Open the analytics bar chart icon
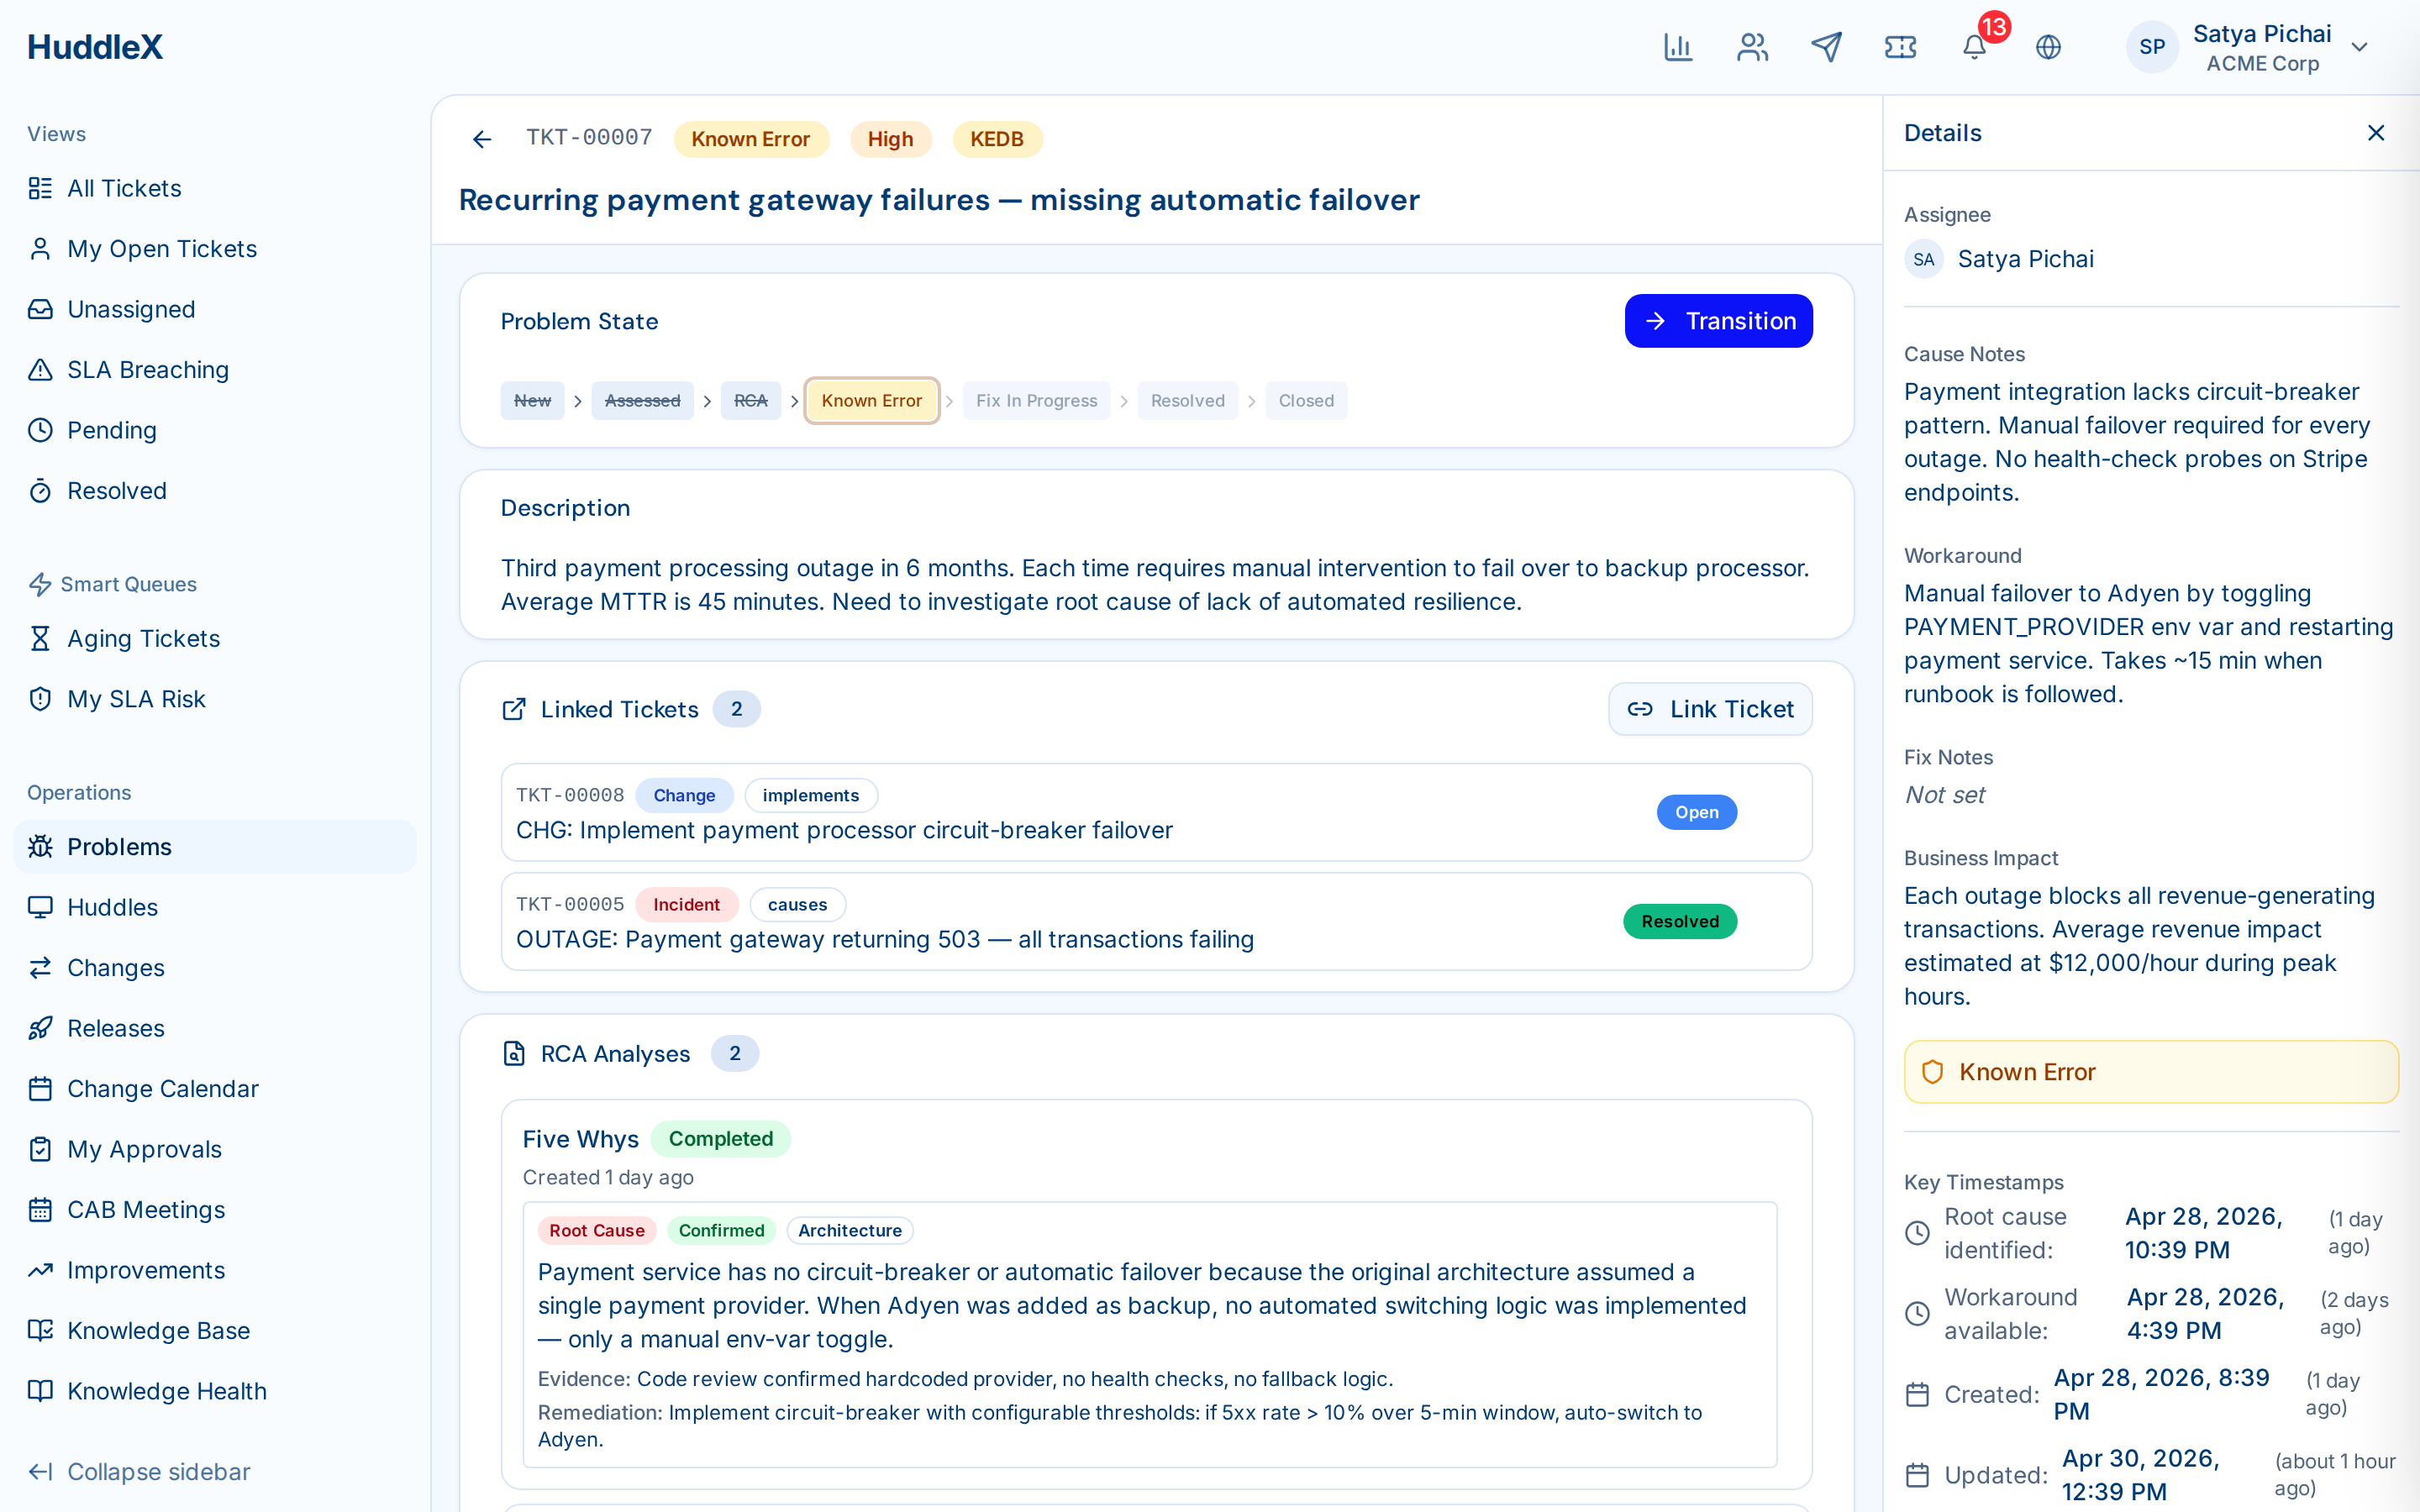 (1678, 47)
